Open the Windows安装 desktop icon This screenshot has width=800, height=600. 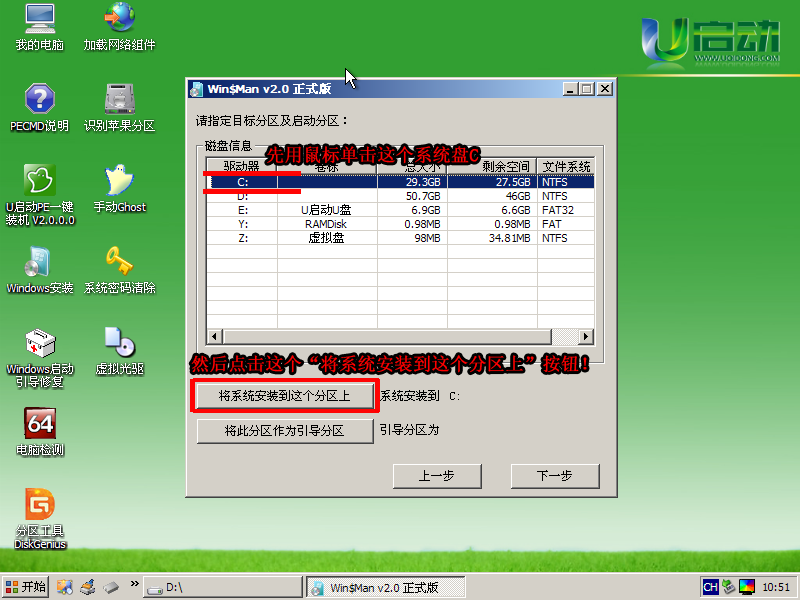(x=40, y=270)
